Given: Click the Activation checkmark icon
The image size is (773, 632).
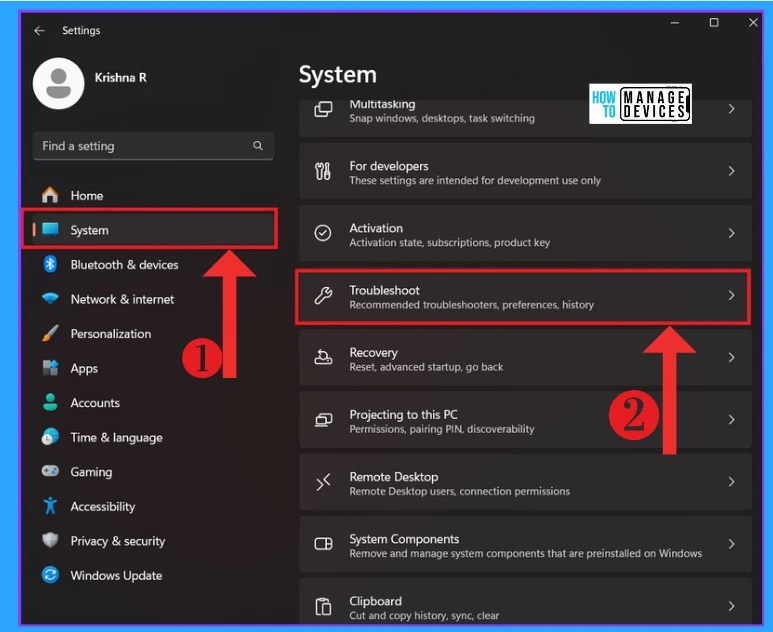Looking at the screenshot, I should tap(323, 233).
